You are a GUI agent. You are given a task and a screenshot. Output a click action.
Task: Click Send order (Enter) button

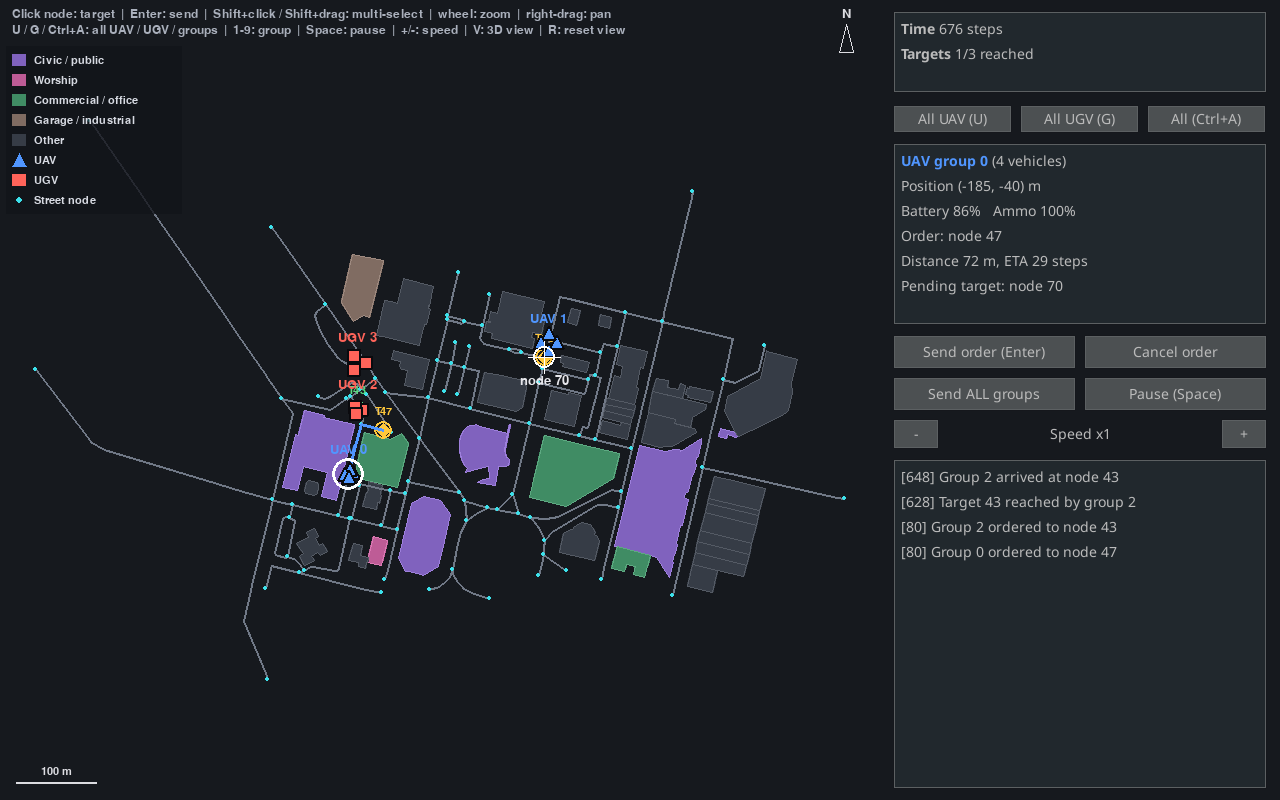tap(984, 352)
